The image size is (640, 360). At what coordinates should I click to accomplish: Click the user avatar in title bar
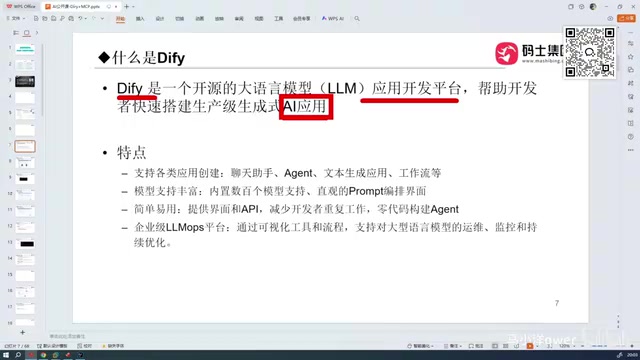tap(593, 7)
